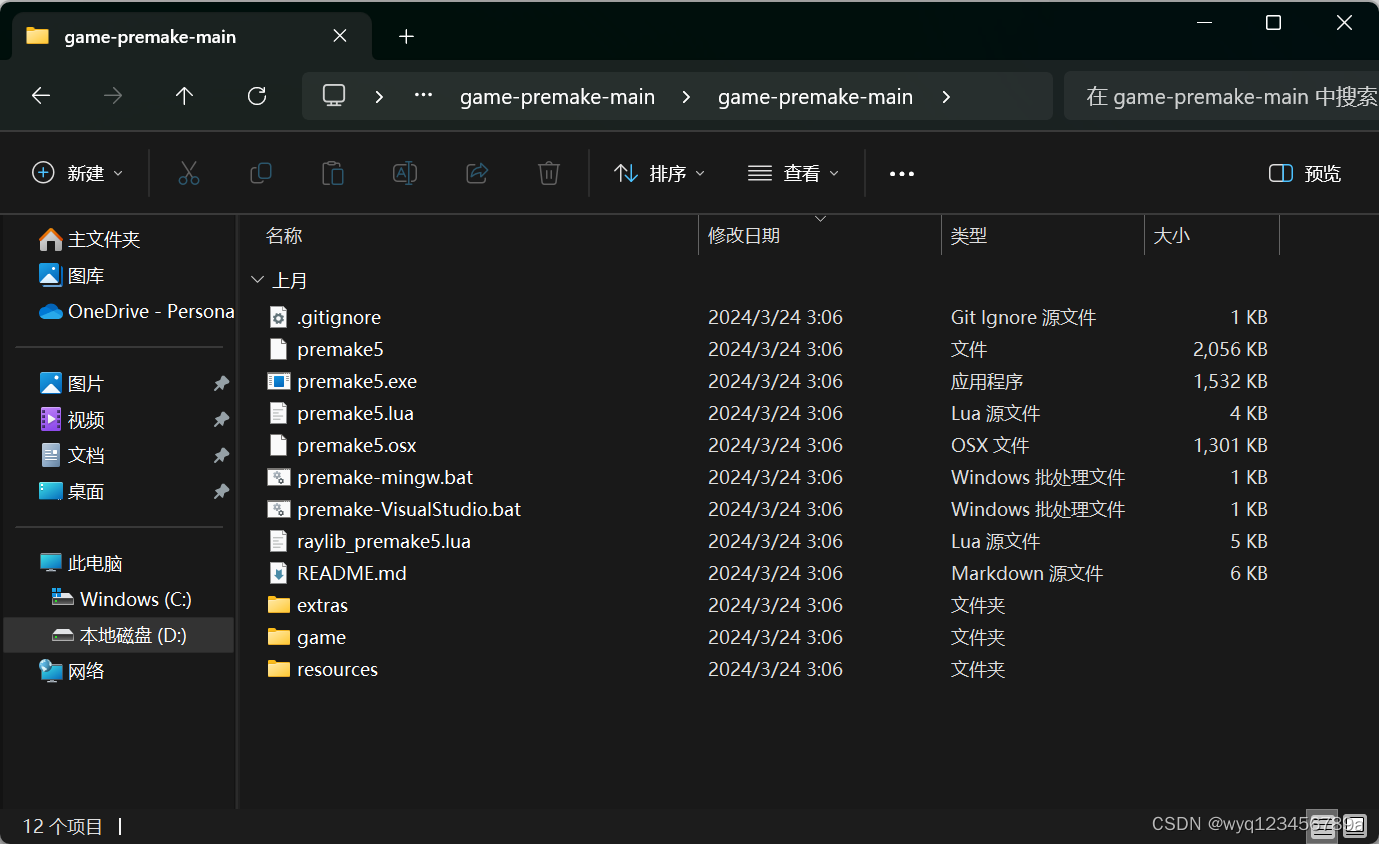Refresh the current folder view
This screenshot has width=1379, height=844.
pyautogui.click(x=257, y=96)
